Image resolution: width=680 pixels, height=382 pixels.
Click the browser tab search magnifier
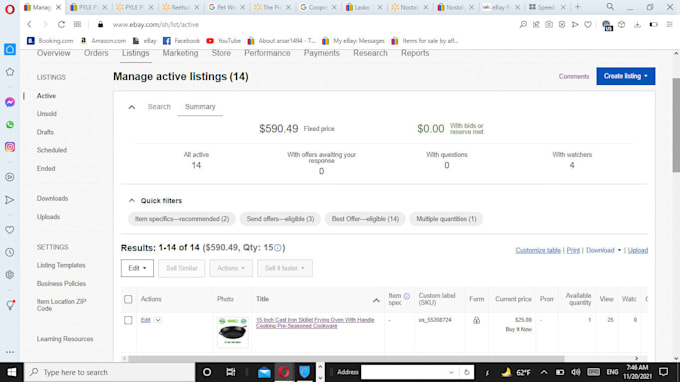pyautogui.click(x=610, y=7)
